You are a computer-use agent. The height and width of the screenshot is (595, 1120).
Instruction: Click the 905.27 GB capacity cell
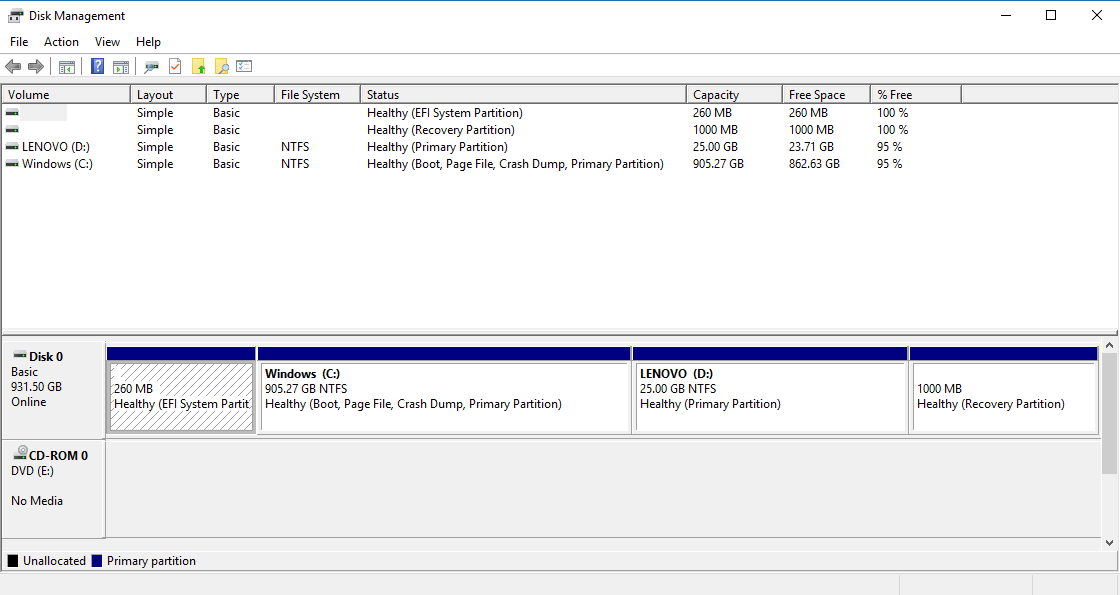point(718,164)
